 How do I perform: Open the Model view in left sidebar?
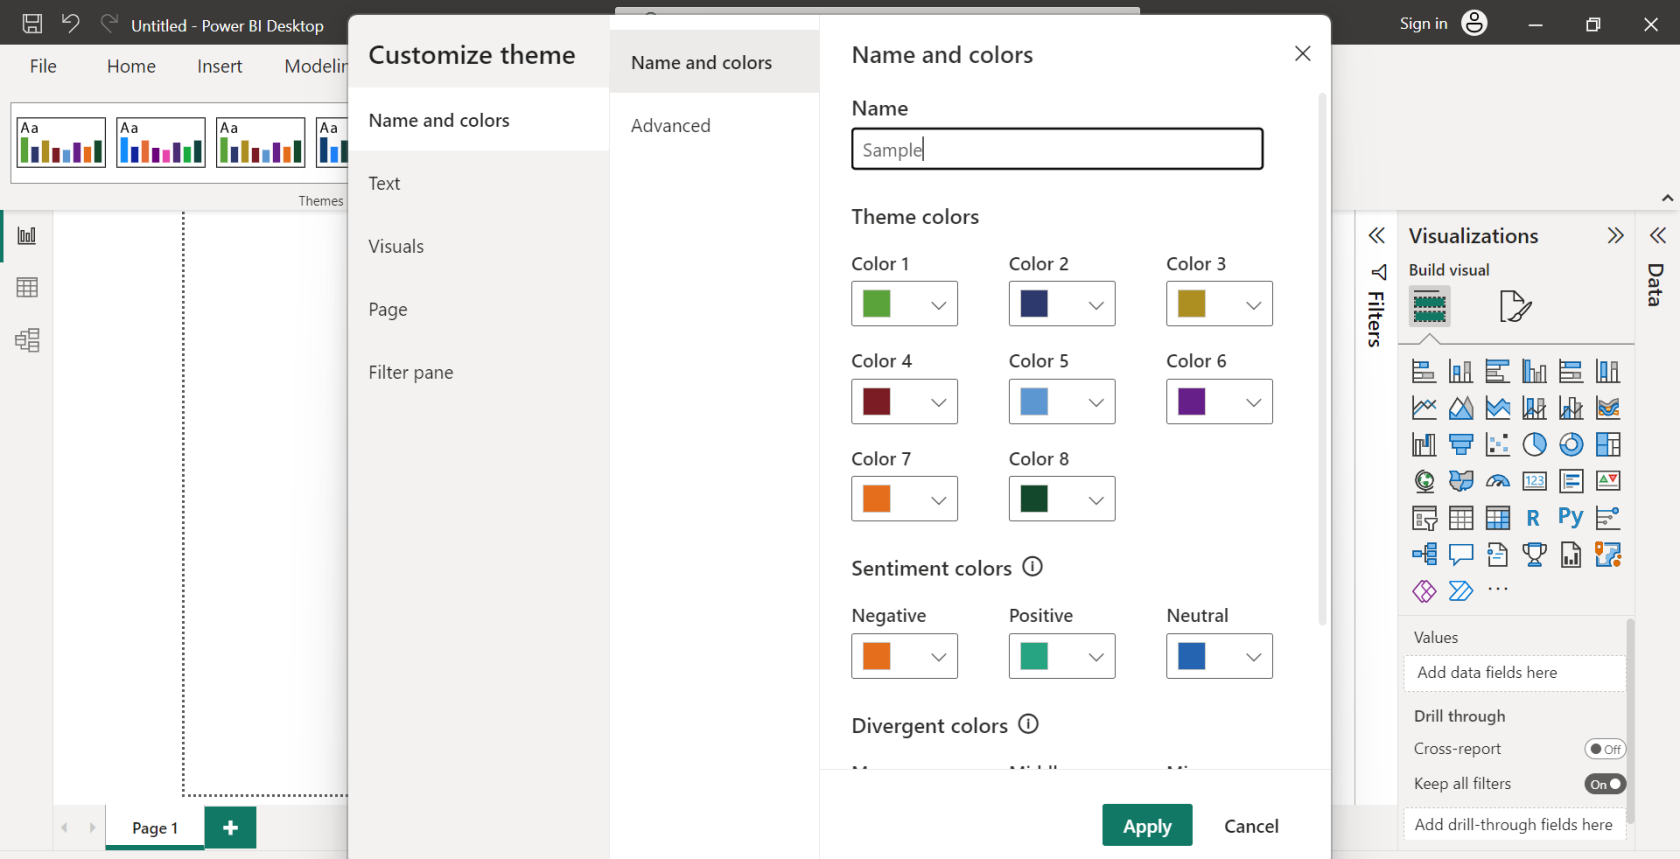27,341
